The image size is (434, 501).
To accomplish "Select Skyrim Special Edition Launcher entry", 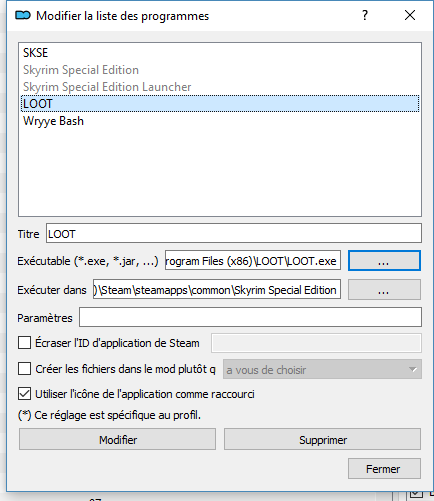I will coord(220,87).
